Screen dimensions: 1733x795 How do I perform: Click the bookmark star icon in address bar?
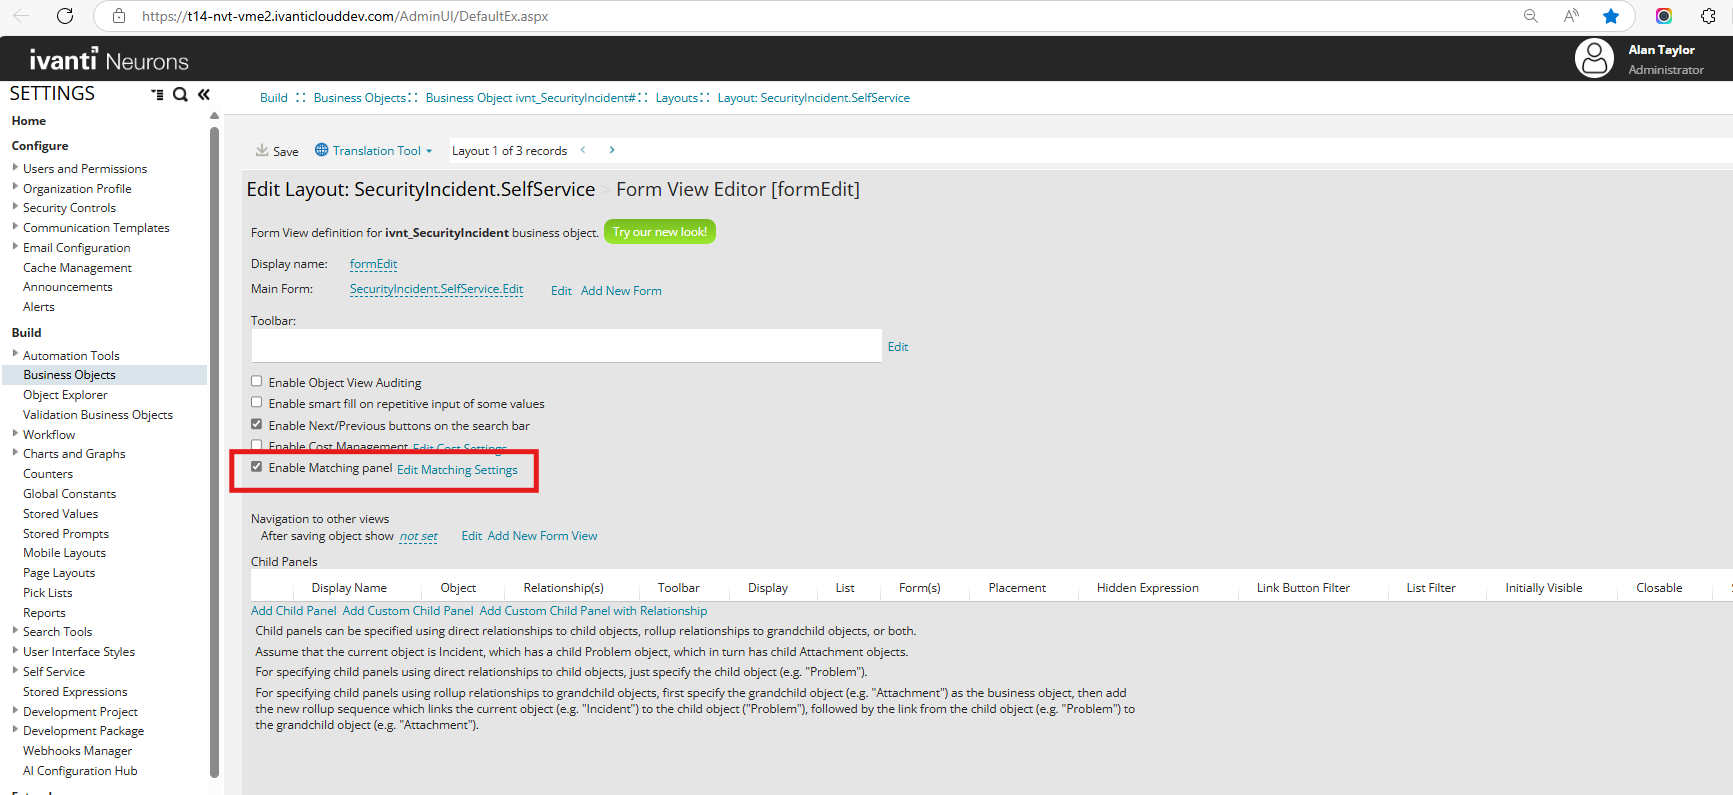click(1610, 16)
